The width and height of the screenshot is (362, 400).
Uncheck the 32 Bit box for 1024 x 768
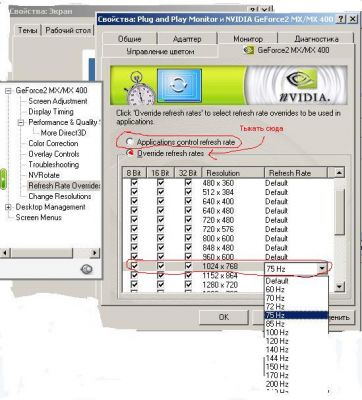point(188,266)
